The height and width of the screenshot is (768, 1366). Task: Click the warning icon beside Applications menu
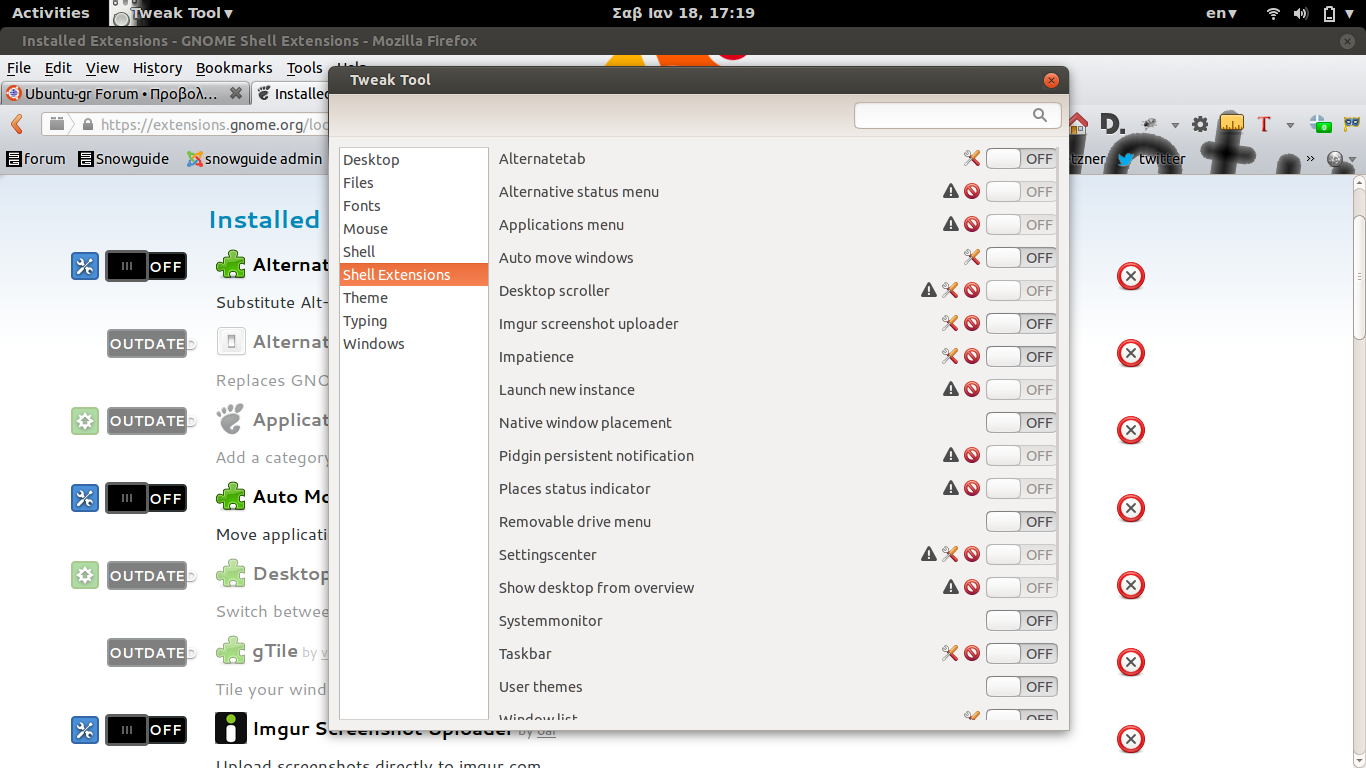[x=951, y=224]
